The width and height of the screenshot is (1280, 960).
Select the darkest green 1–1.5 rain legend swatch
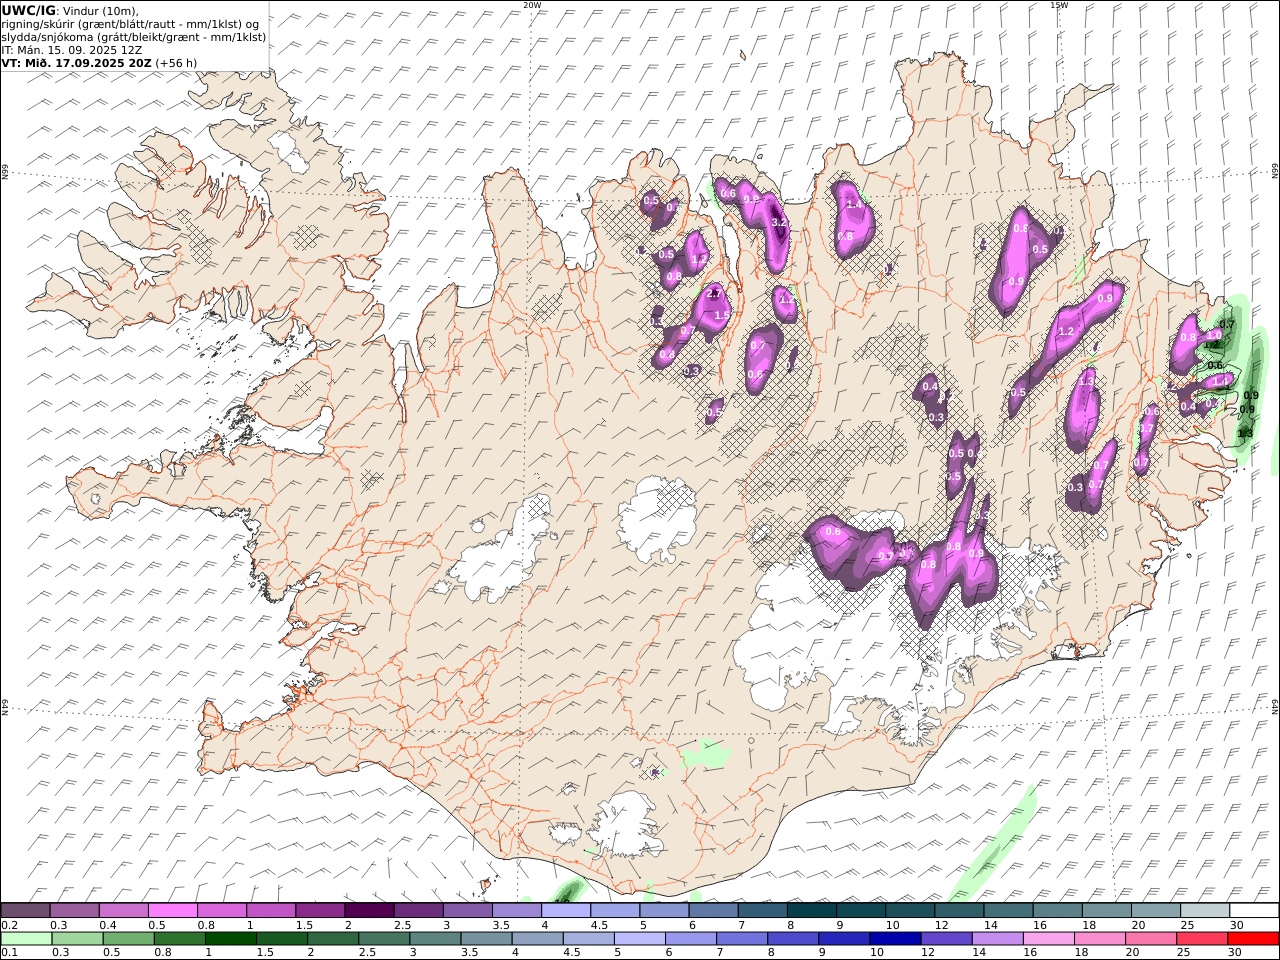click(x=230, y=938)
